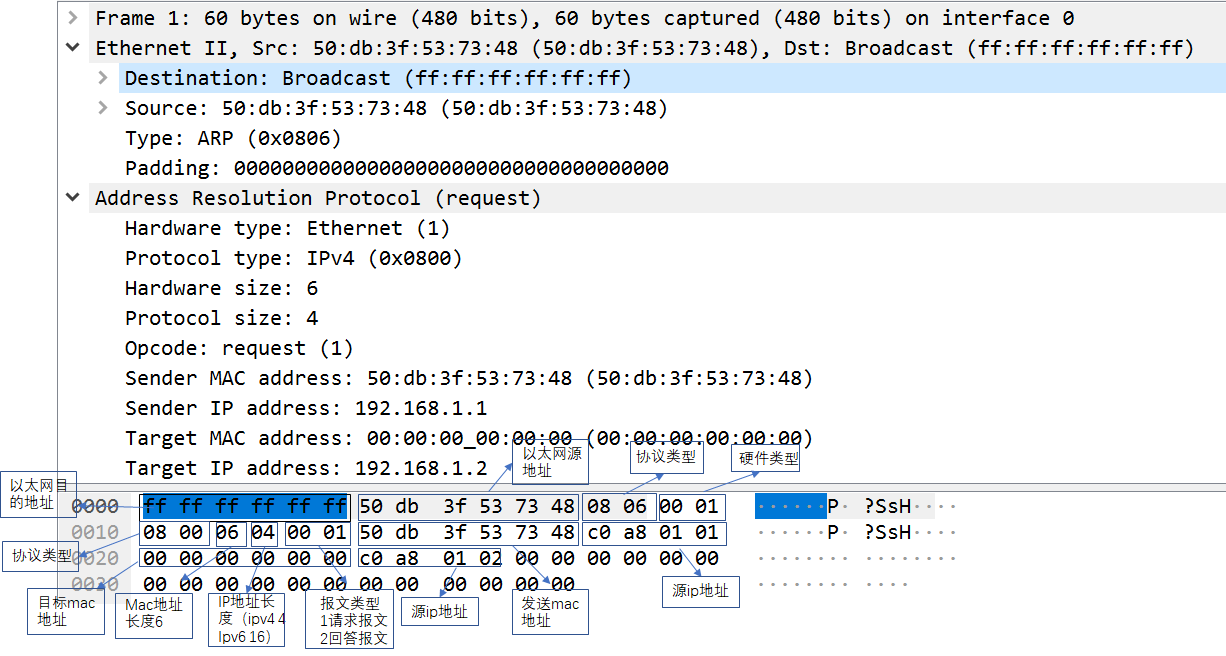The width and height of the screenshot is (1226, 656).
Task: Click the c0 a8 01 02 hex bytes
Action: pos(430,558)
